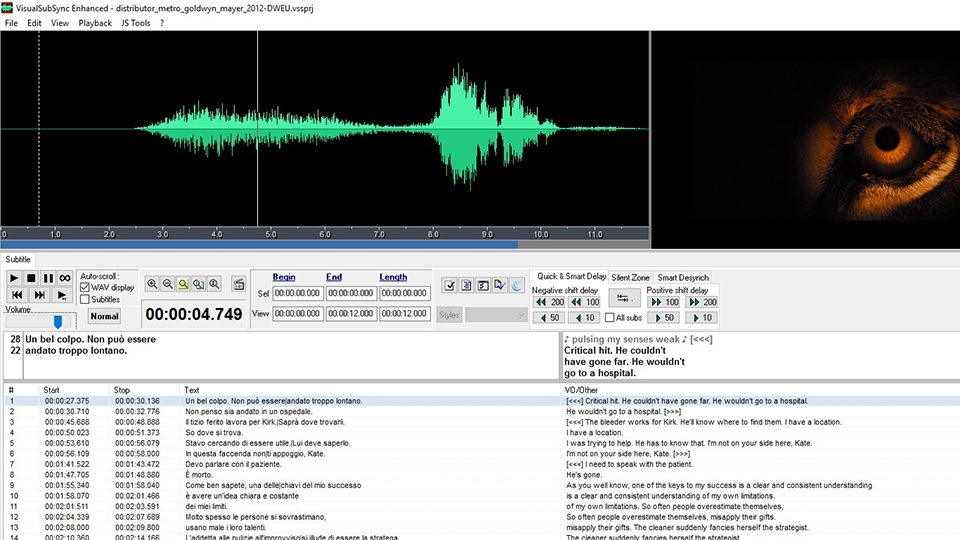This screenshot has width=960, height=540.
Task: Tick the All subs checkbox
Action: click(x=609, y=318)
